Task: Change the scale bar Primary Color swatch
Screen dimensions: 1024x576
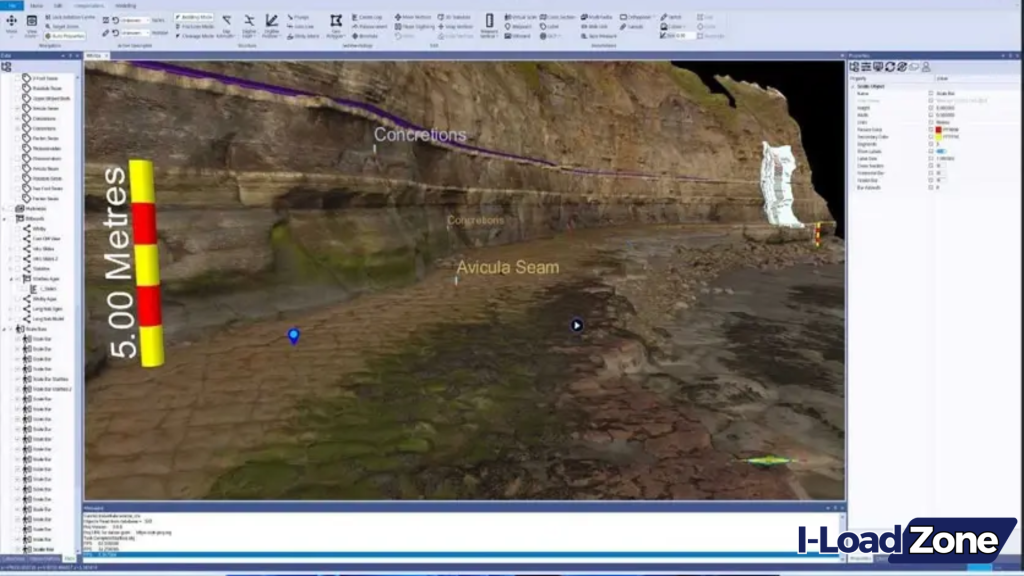Action: pyautogui.click(x=940, y=129)
